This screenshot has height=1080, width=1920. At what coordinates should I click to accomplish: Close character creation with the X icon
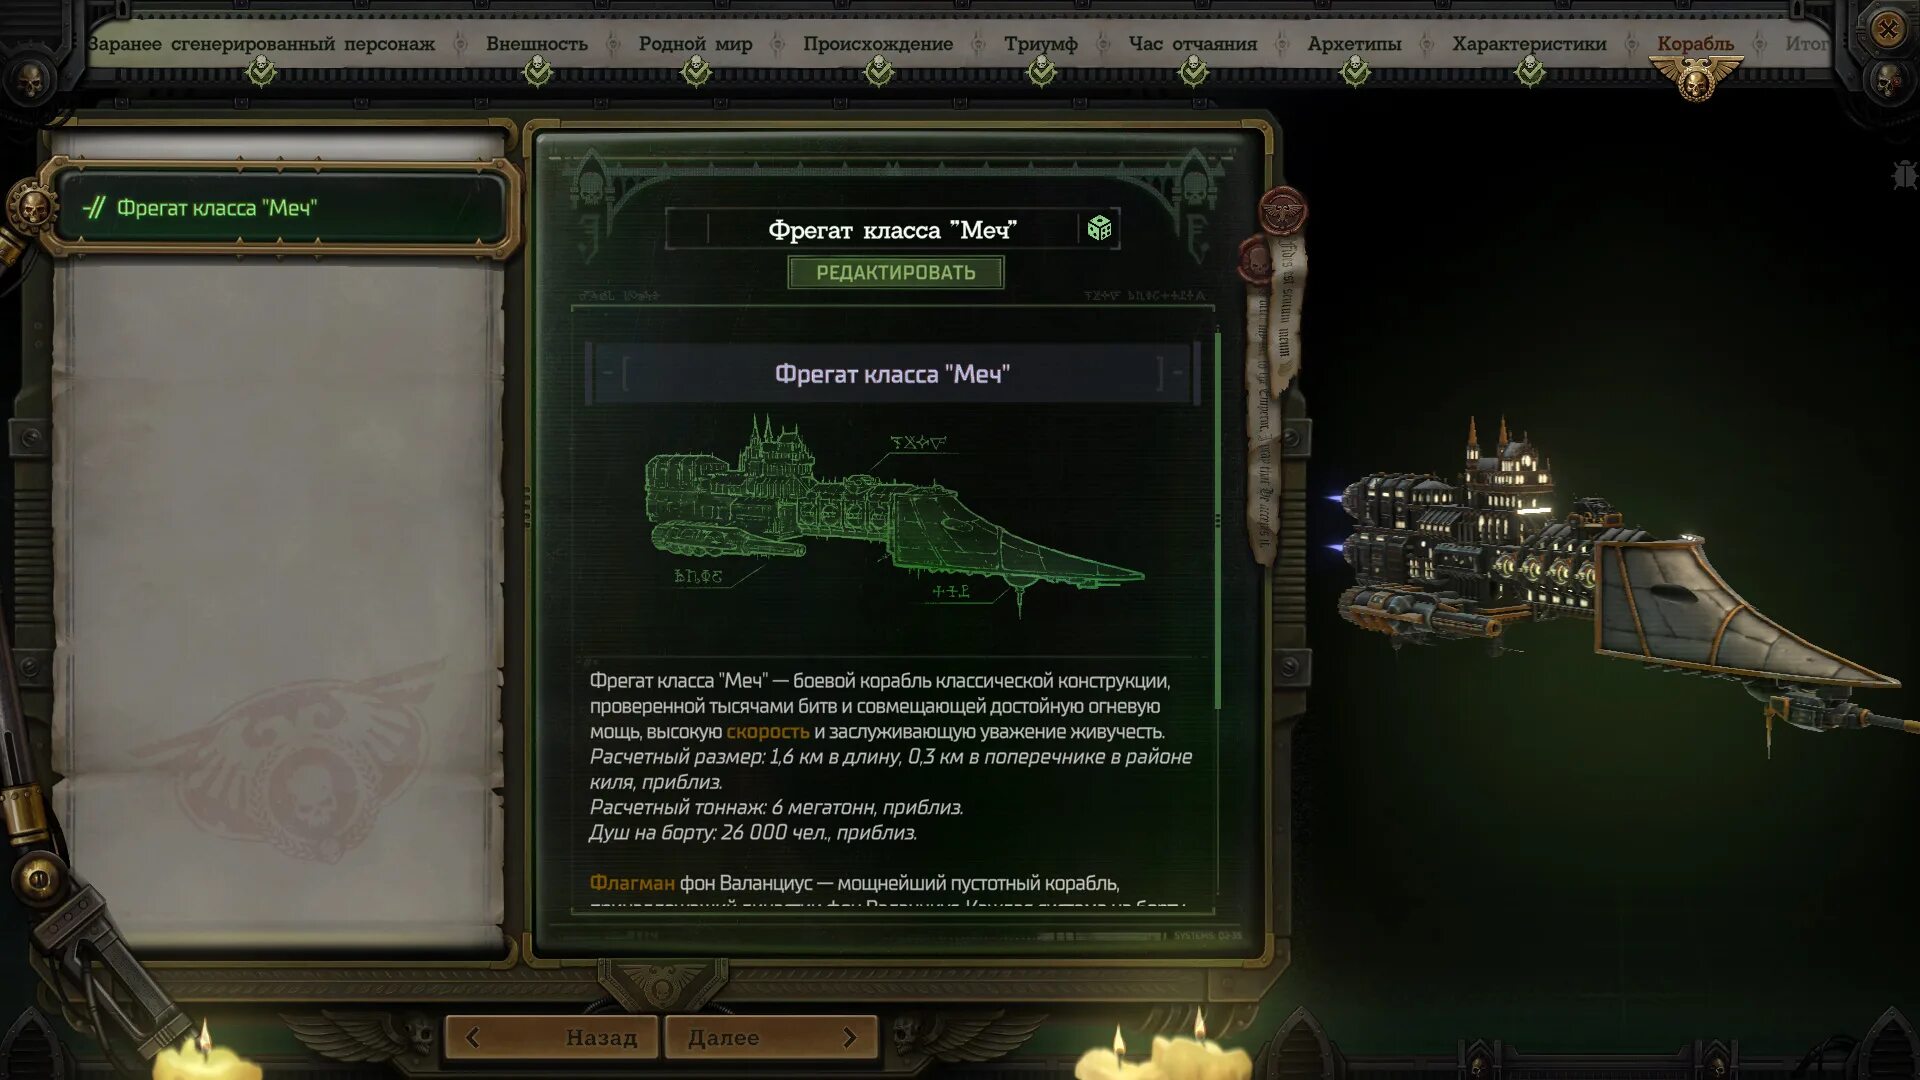tap(1887, 30)
